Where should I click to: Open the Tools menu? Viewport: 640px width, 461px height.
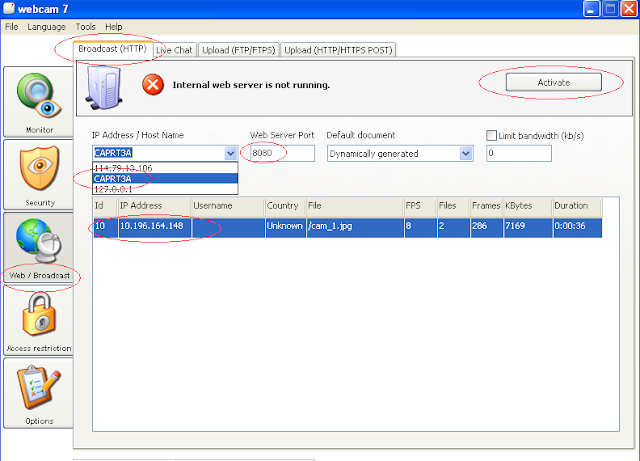85,27
